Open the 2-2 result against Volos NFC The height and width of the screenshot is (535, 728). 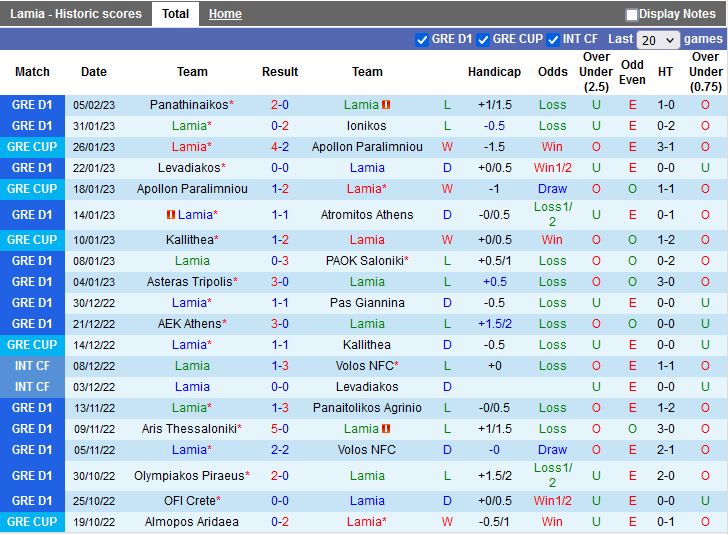coord(280,450)
